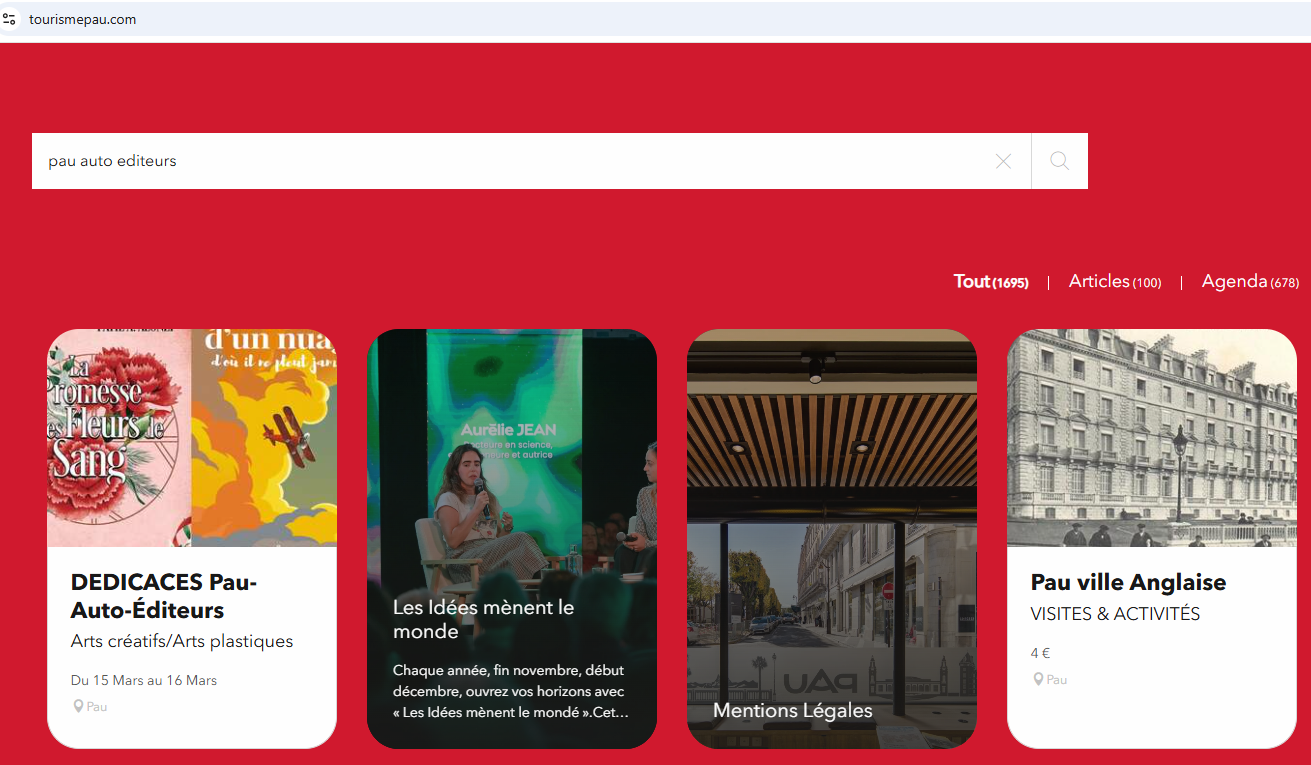Viewport: 1311px width, 765px height.
Task: Click the historic building photo thumbnail
Action: click(x=1151, y=438)
